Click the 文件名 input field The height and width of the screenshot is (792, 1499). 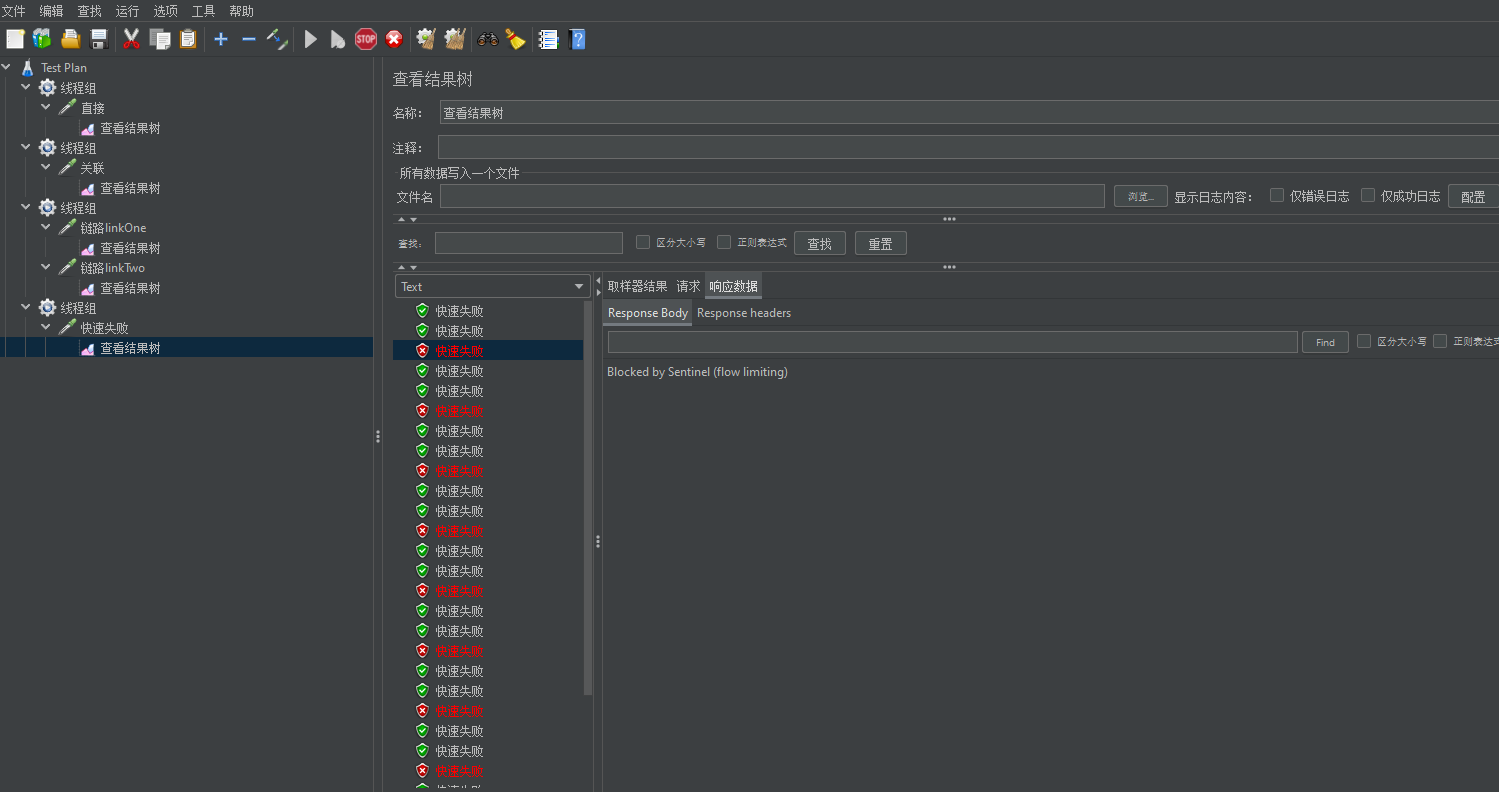(771, 196)
